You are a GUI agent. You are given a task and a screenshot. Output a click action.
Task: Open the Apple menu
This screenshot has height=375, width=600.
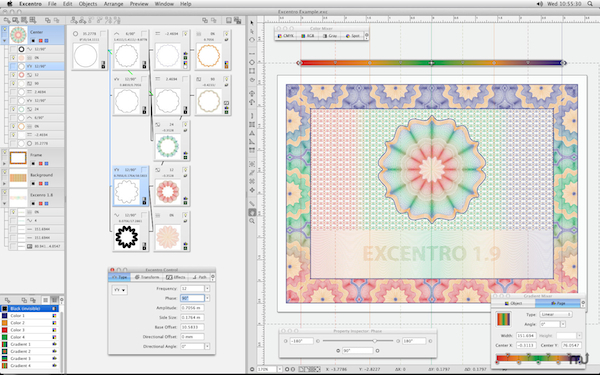(10, 4)
